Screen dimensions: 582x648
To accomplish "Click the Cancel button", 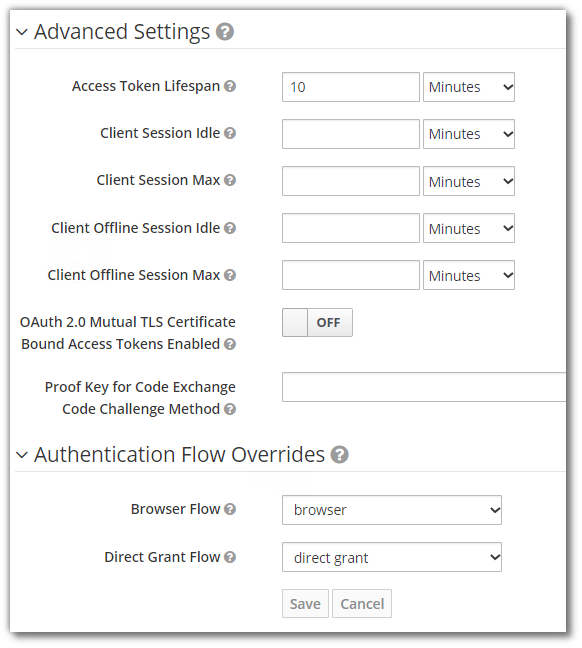I will coord(362,604).
